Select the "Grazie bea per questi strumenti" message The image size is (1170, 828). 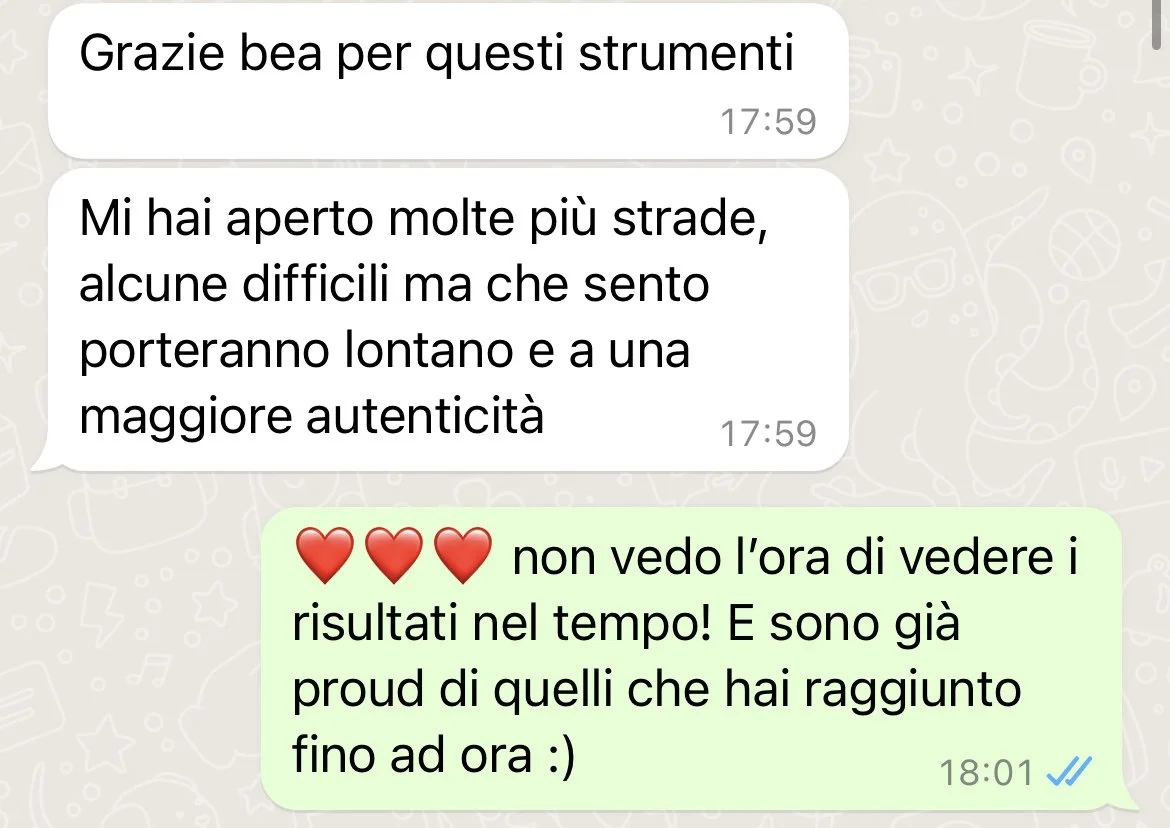[x=448, y=81]
